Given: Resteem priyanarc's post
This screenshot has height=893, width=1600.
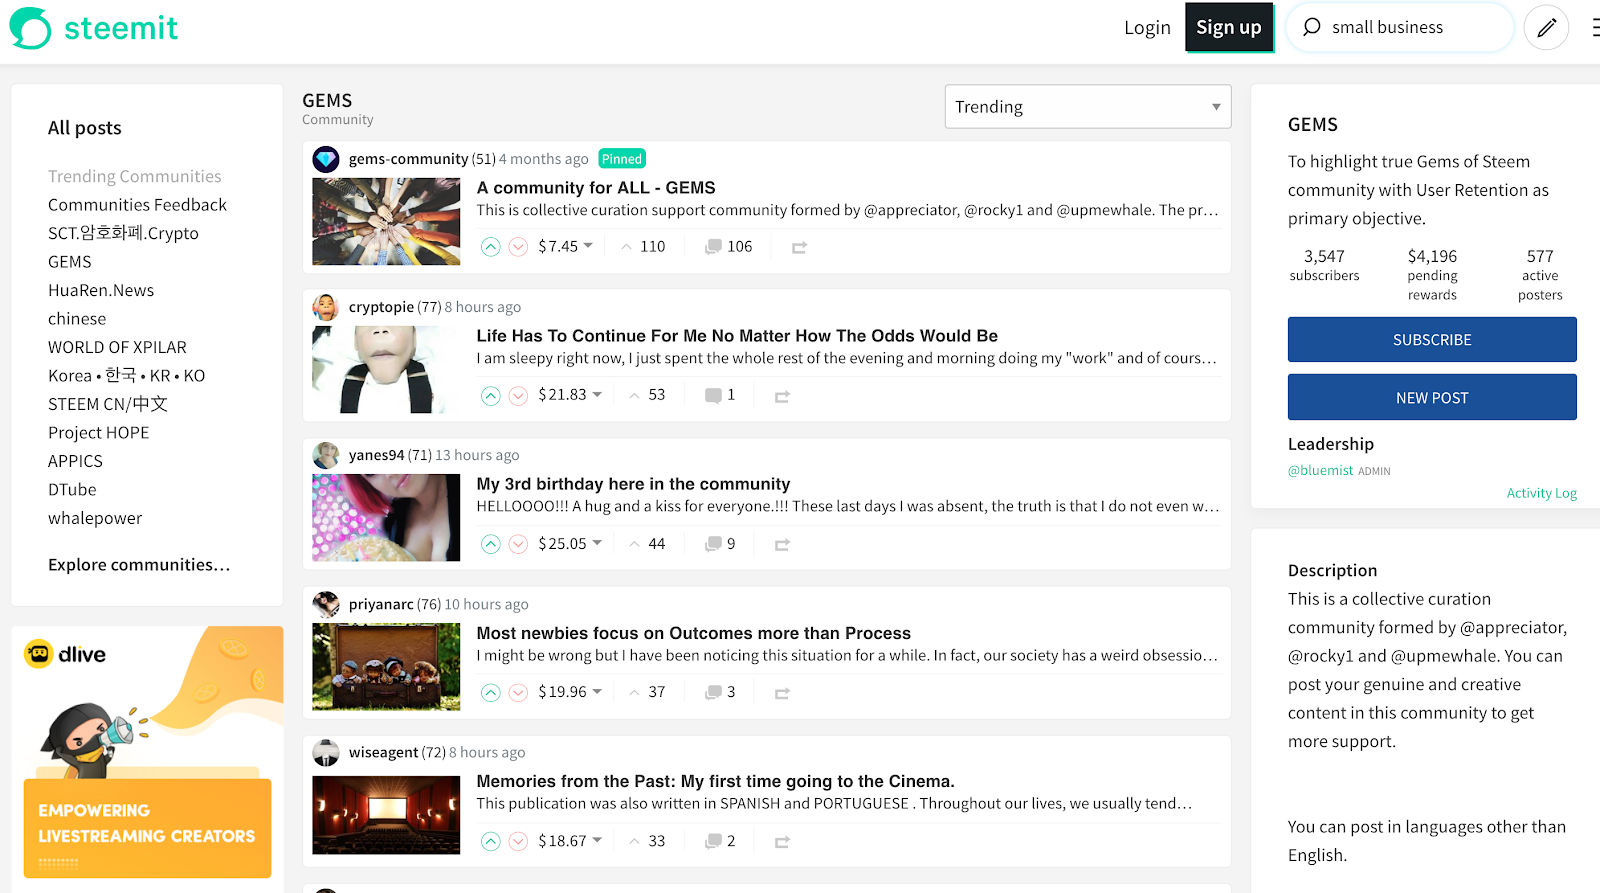Looking at the screenshot, I should click(x=782, y=693).
